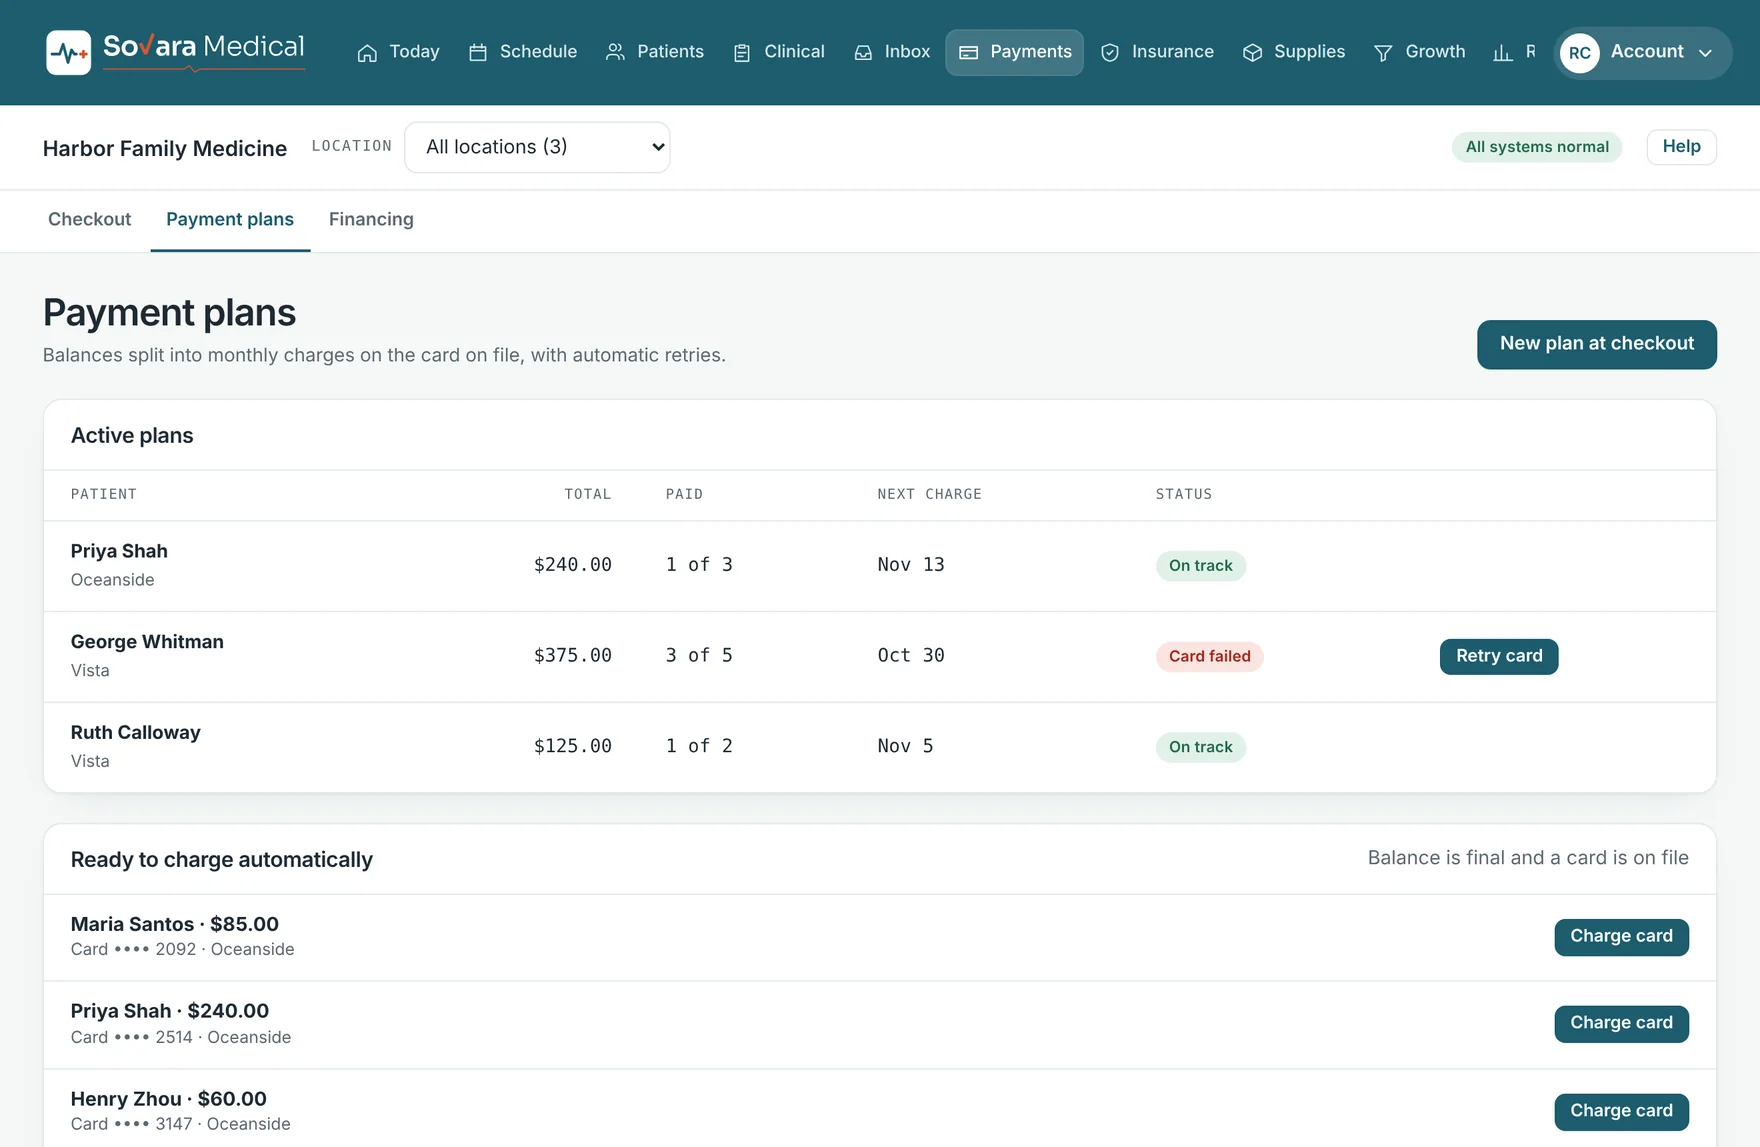
Task: Click the Nov 13 next charge date
Action: pos(911,565)
